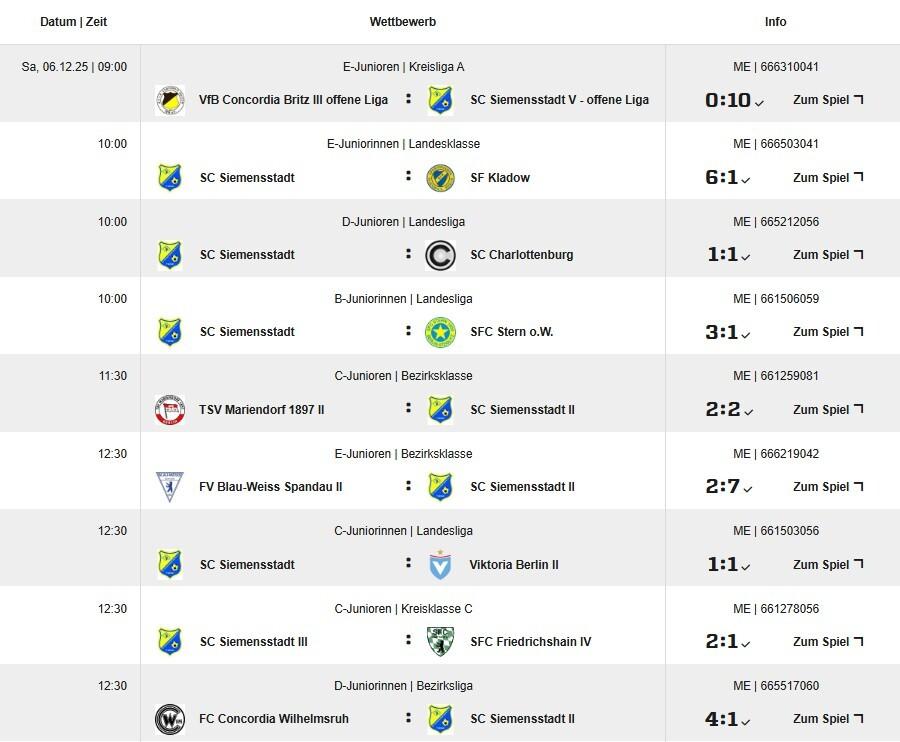Click the TSV Mariendorf 1897 II crest
This screenshot has width=900, height=742.
(x=170, y=409)
